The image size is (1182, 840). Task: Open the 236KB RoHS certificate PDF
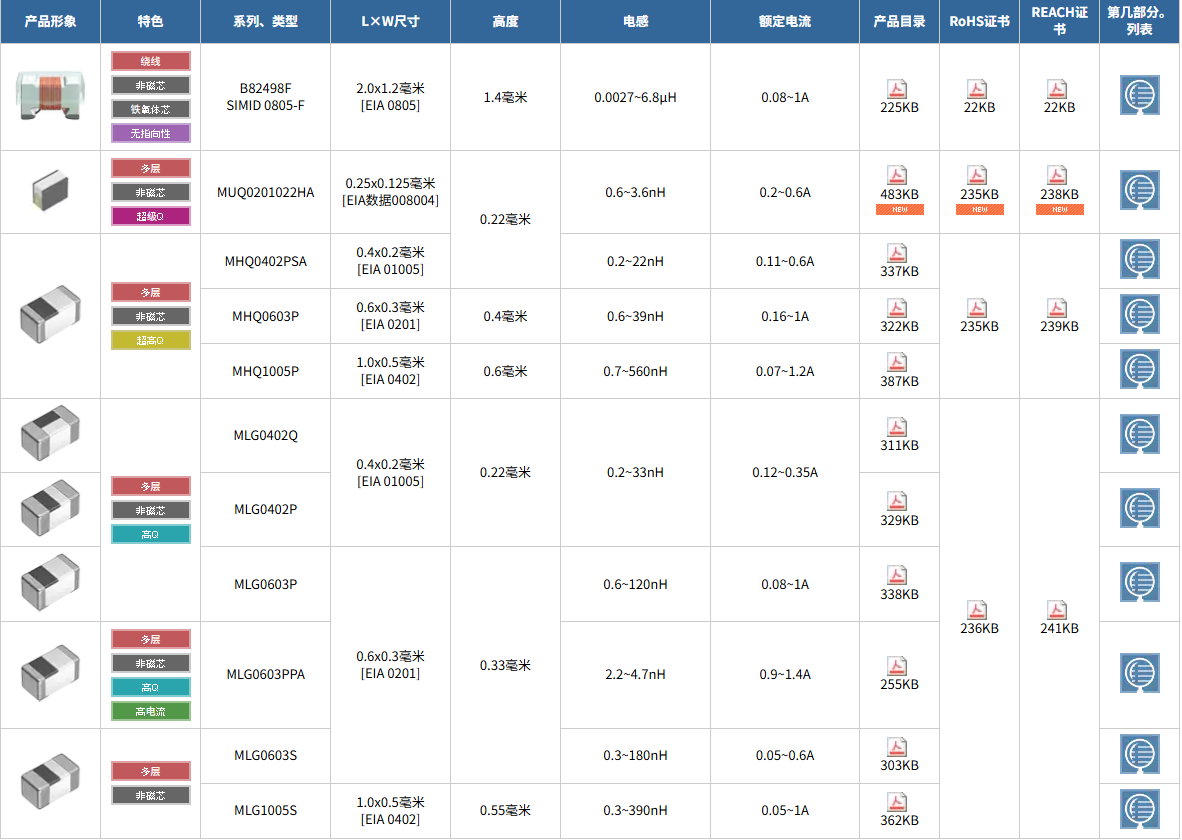point(977,610)
